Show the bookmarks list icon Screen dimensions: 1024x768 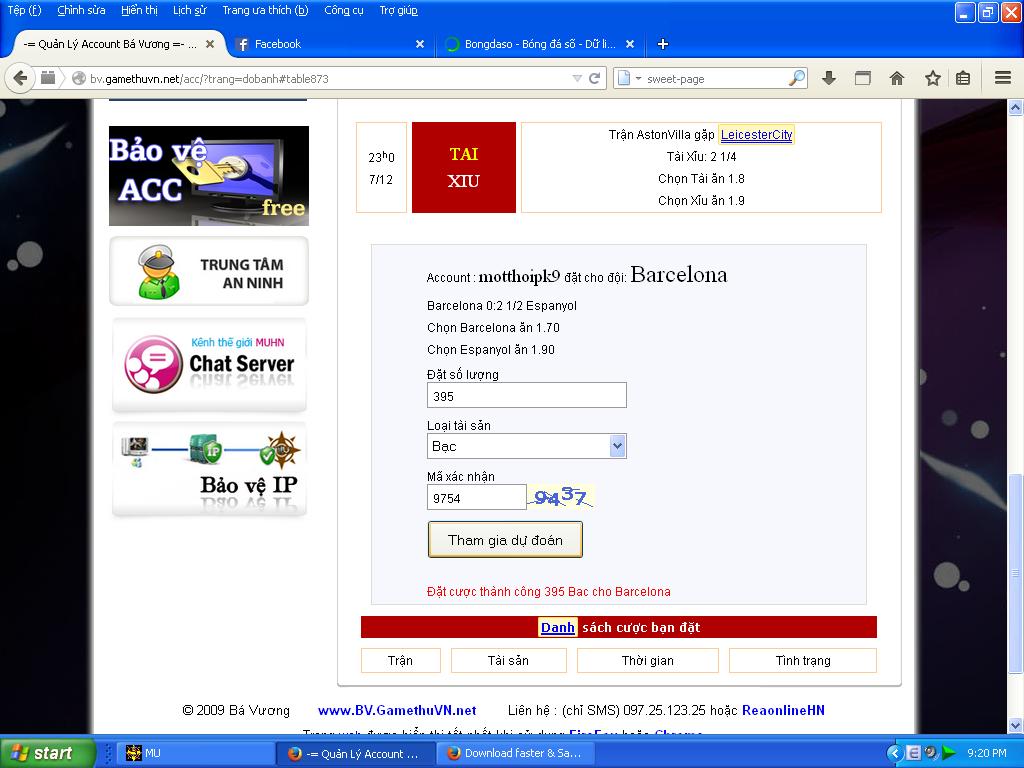[963, 78]
